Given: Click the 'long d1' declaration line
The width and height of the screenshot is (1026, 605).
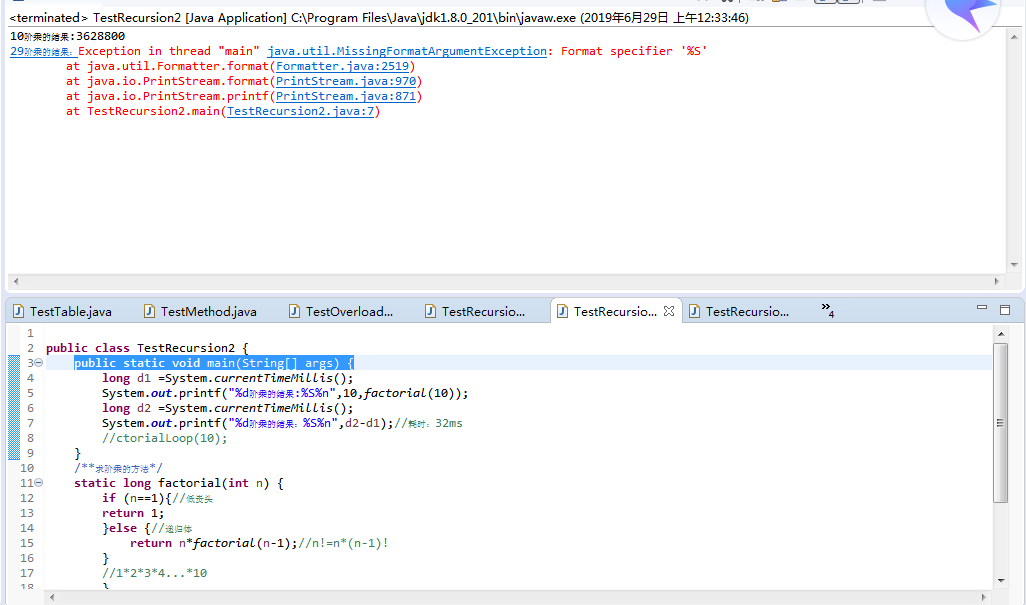Looking at the screenshot, I should pyautogui.click(x=227, y=378).
